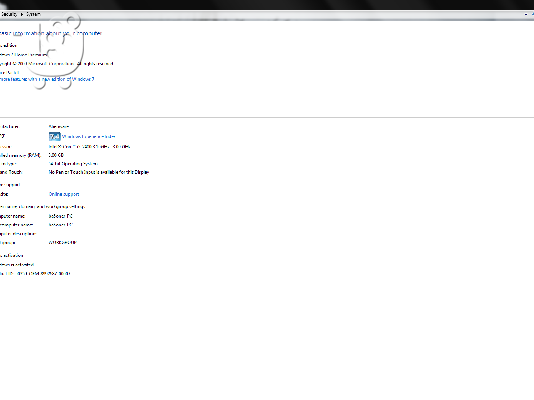Screen dimensions: 534x400
Task: Click the Computer name value
Action: coord(61,216)
